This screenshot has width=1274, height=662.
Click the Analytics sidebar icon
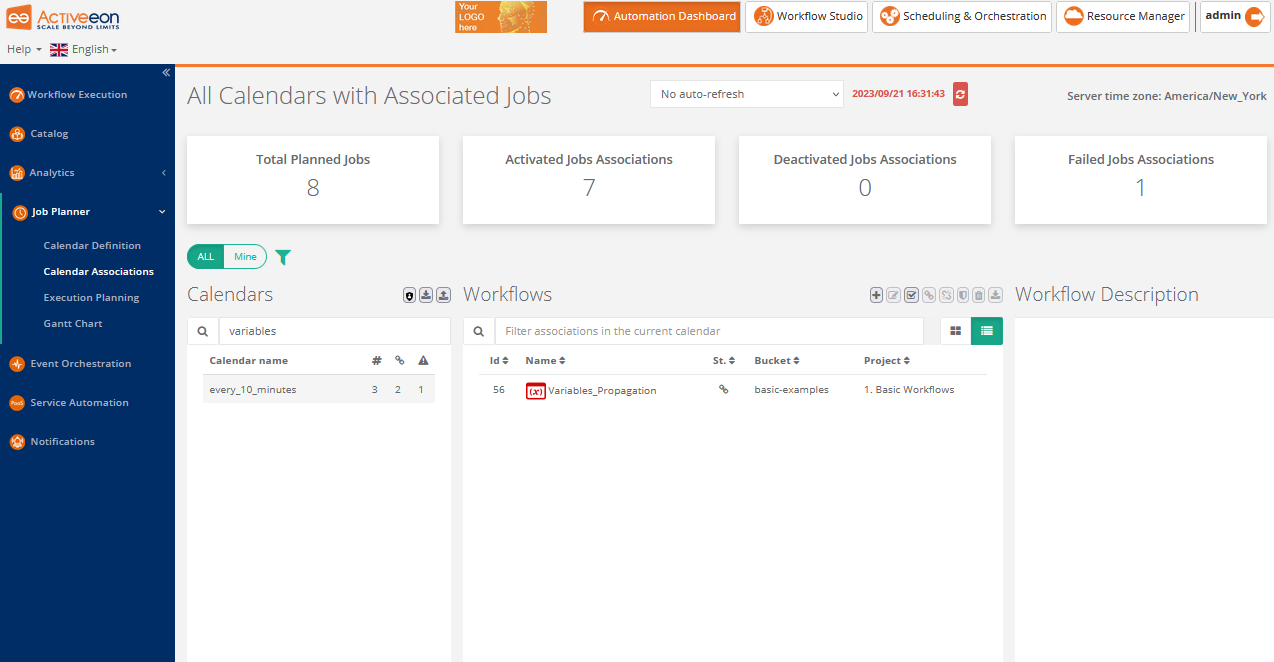coord(16,173)
